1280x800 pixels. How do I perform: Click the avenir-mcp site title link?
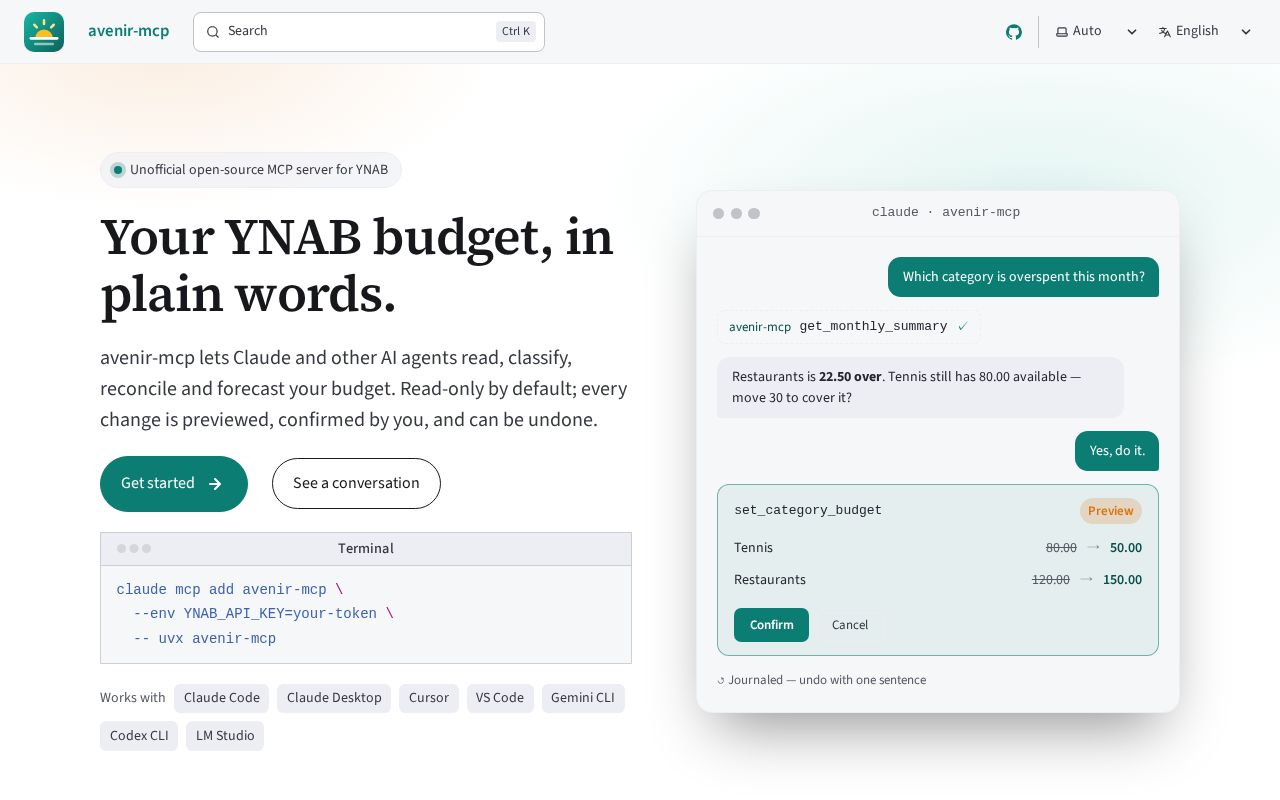tap(129, 31)
